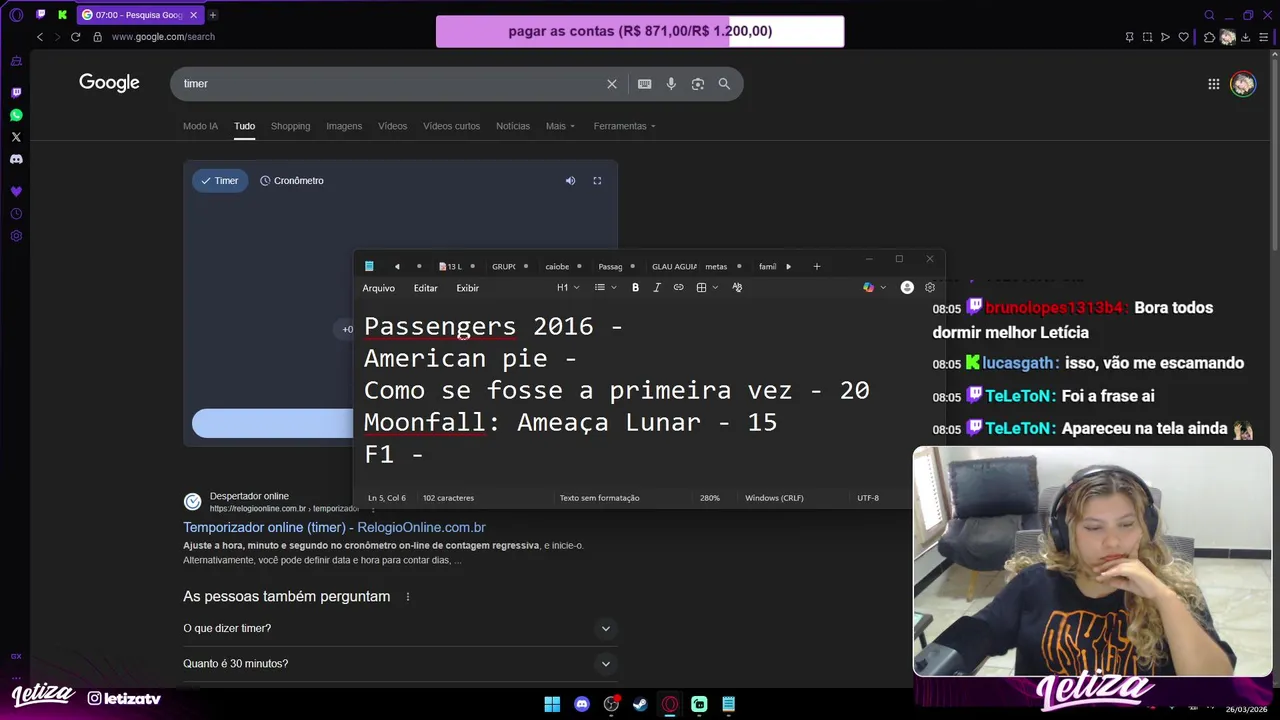Click the UTF-8 encoding indicator
The width and height of the screenshot is (1280, 720).
click(x=868, y=498)
